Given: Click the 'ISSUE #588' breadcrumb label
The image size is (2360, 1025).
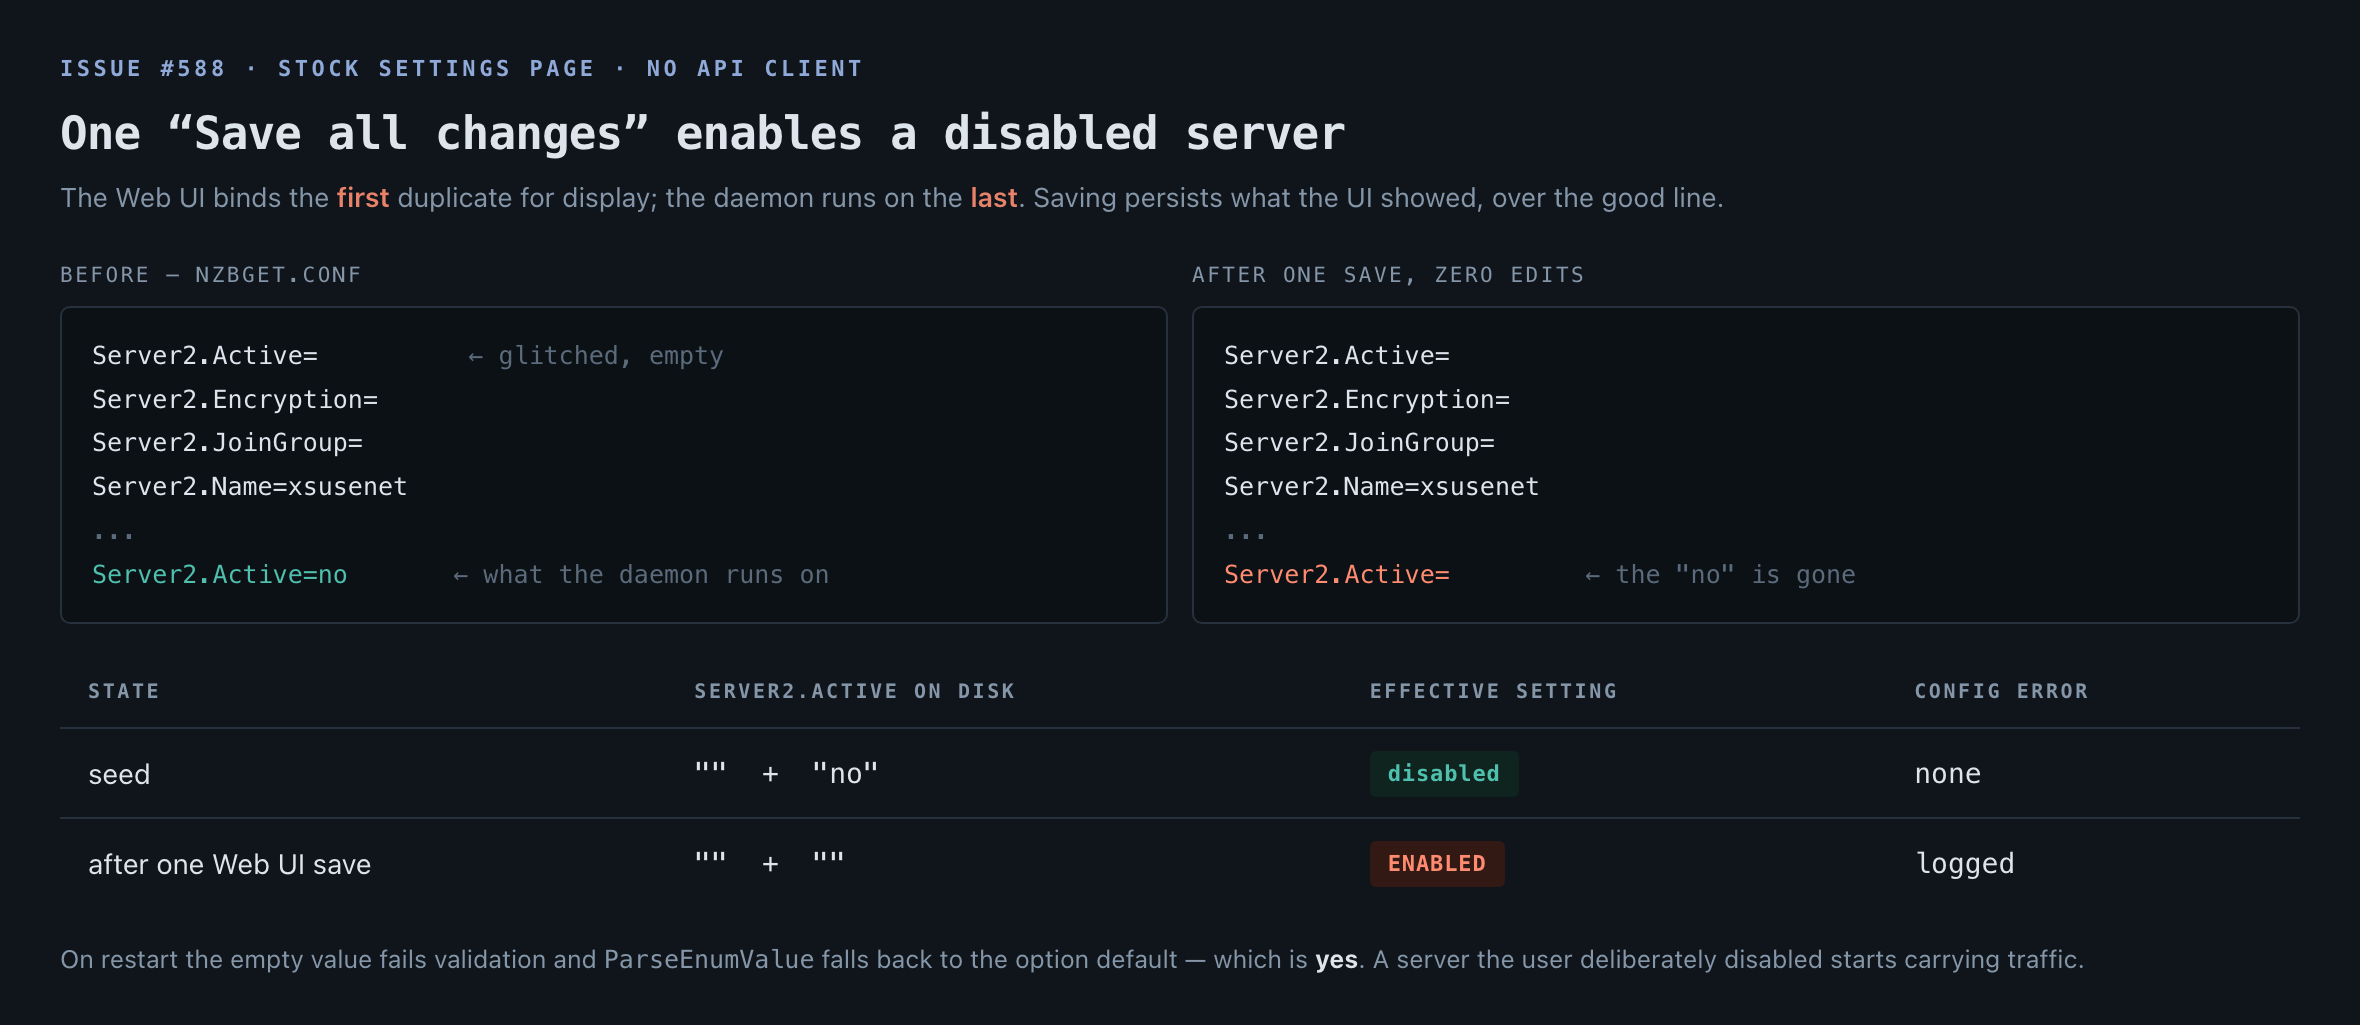Looking at the screenshot, I should (143, 69).
